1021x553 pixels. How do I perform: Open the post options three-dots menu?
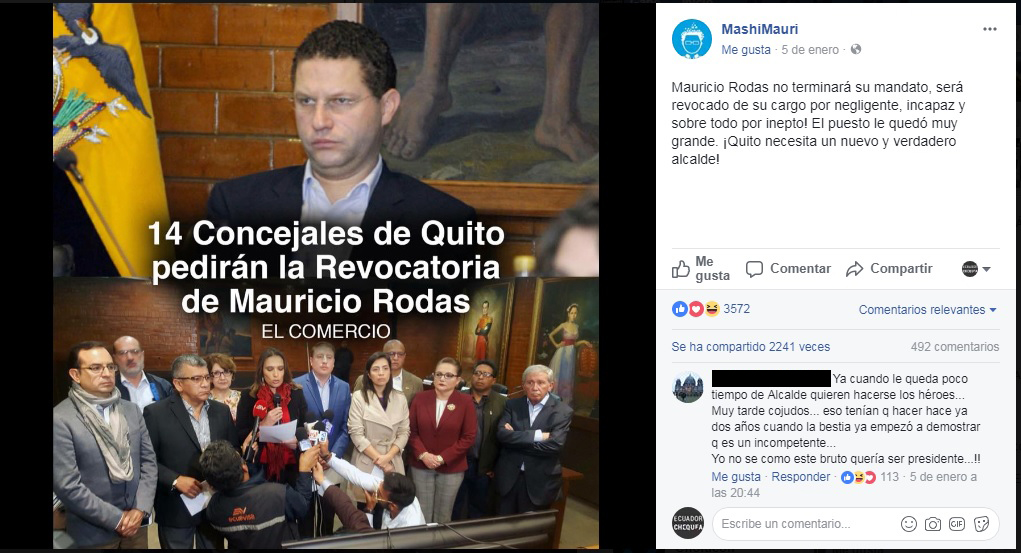[990, 29]
